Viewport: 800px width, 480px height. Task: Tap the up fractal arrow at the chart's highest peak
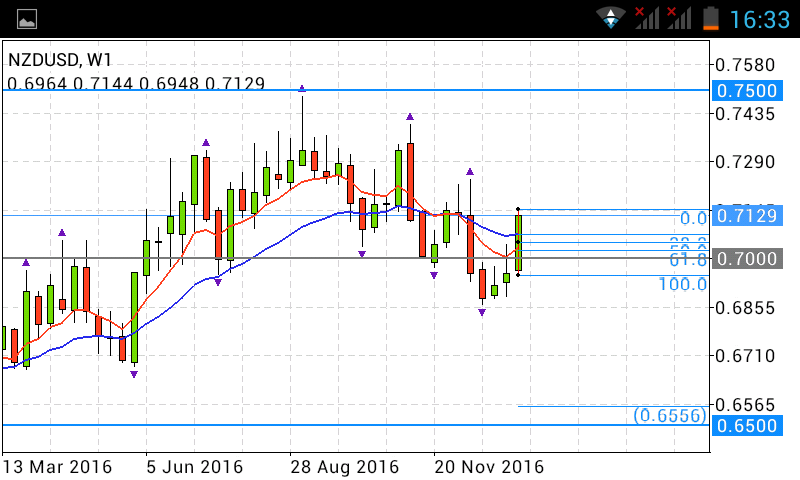click(302, 89)
